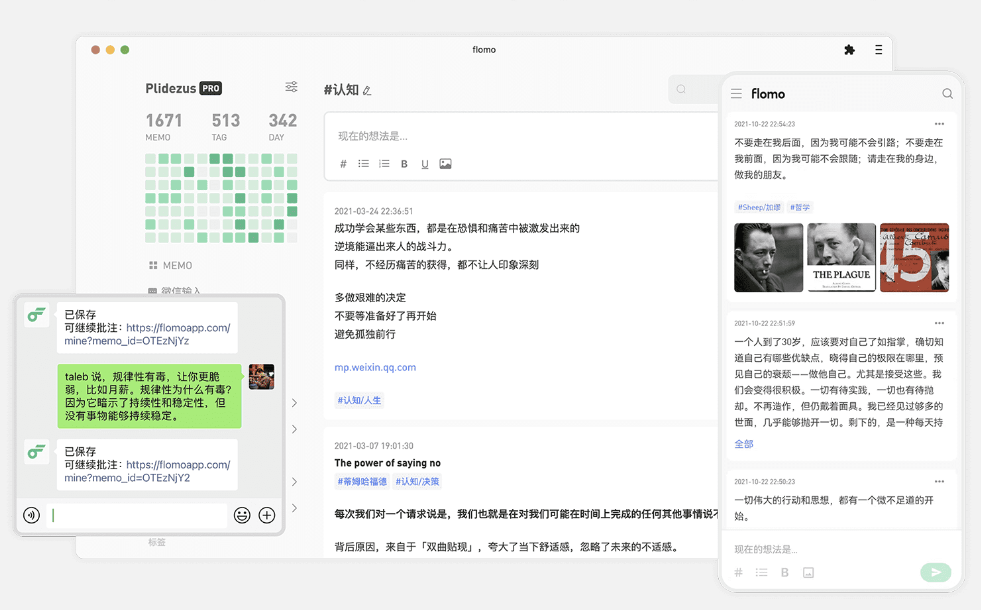981x610 pixels.
Task: Click user avatar beside green taleb message
Action: tap(262, 377)
